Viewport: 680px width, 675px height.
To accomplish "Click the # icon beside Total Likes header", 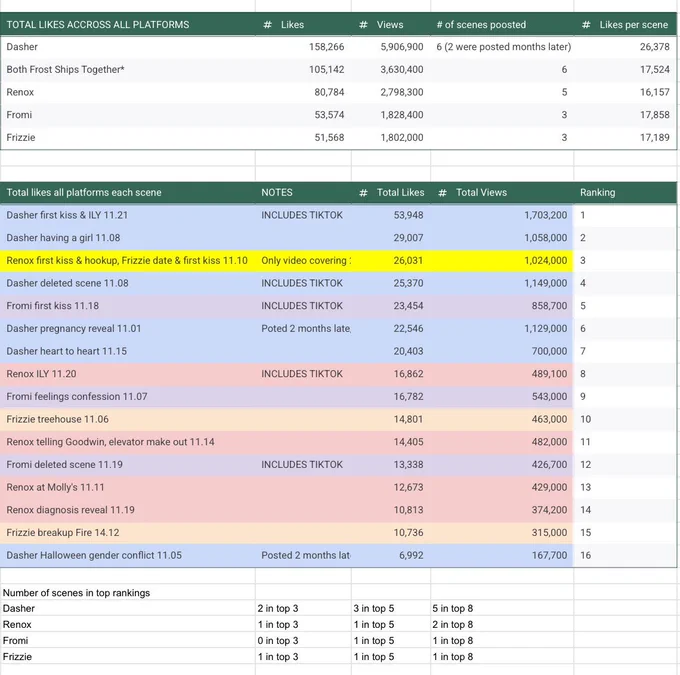I will 363,193.
